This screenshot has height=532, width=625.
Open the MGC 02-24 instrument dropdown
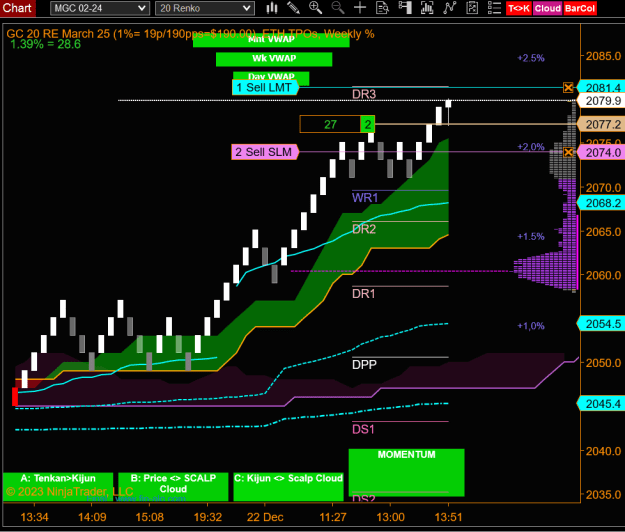pyautogui.click(x=100, y=8)
